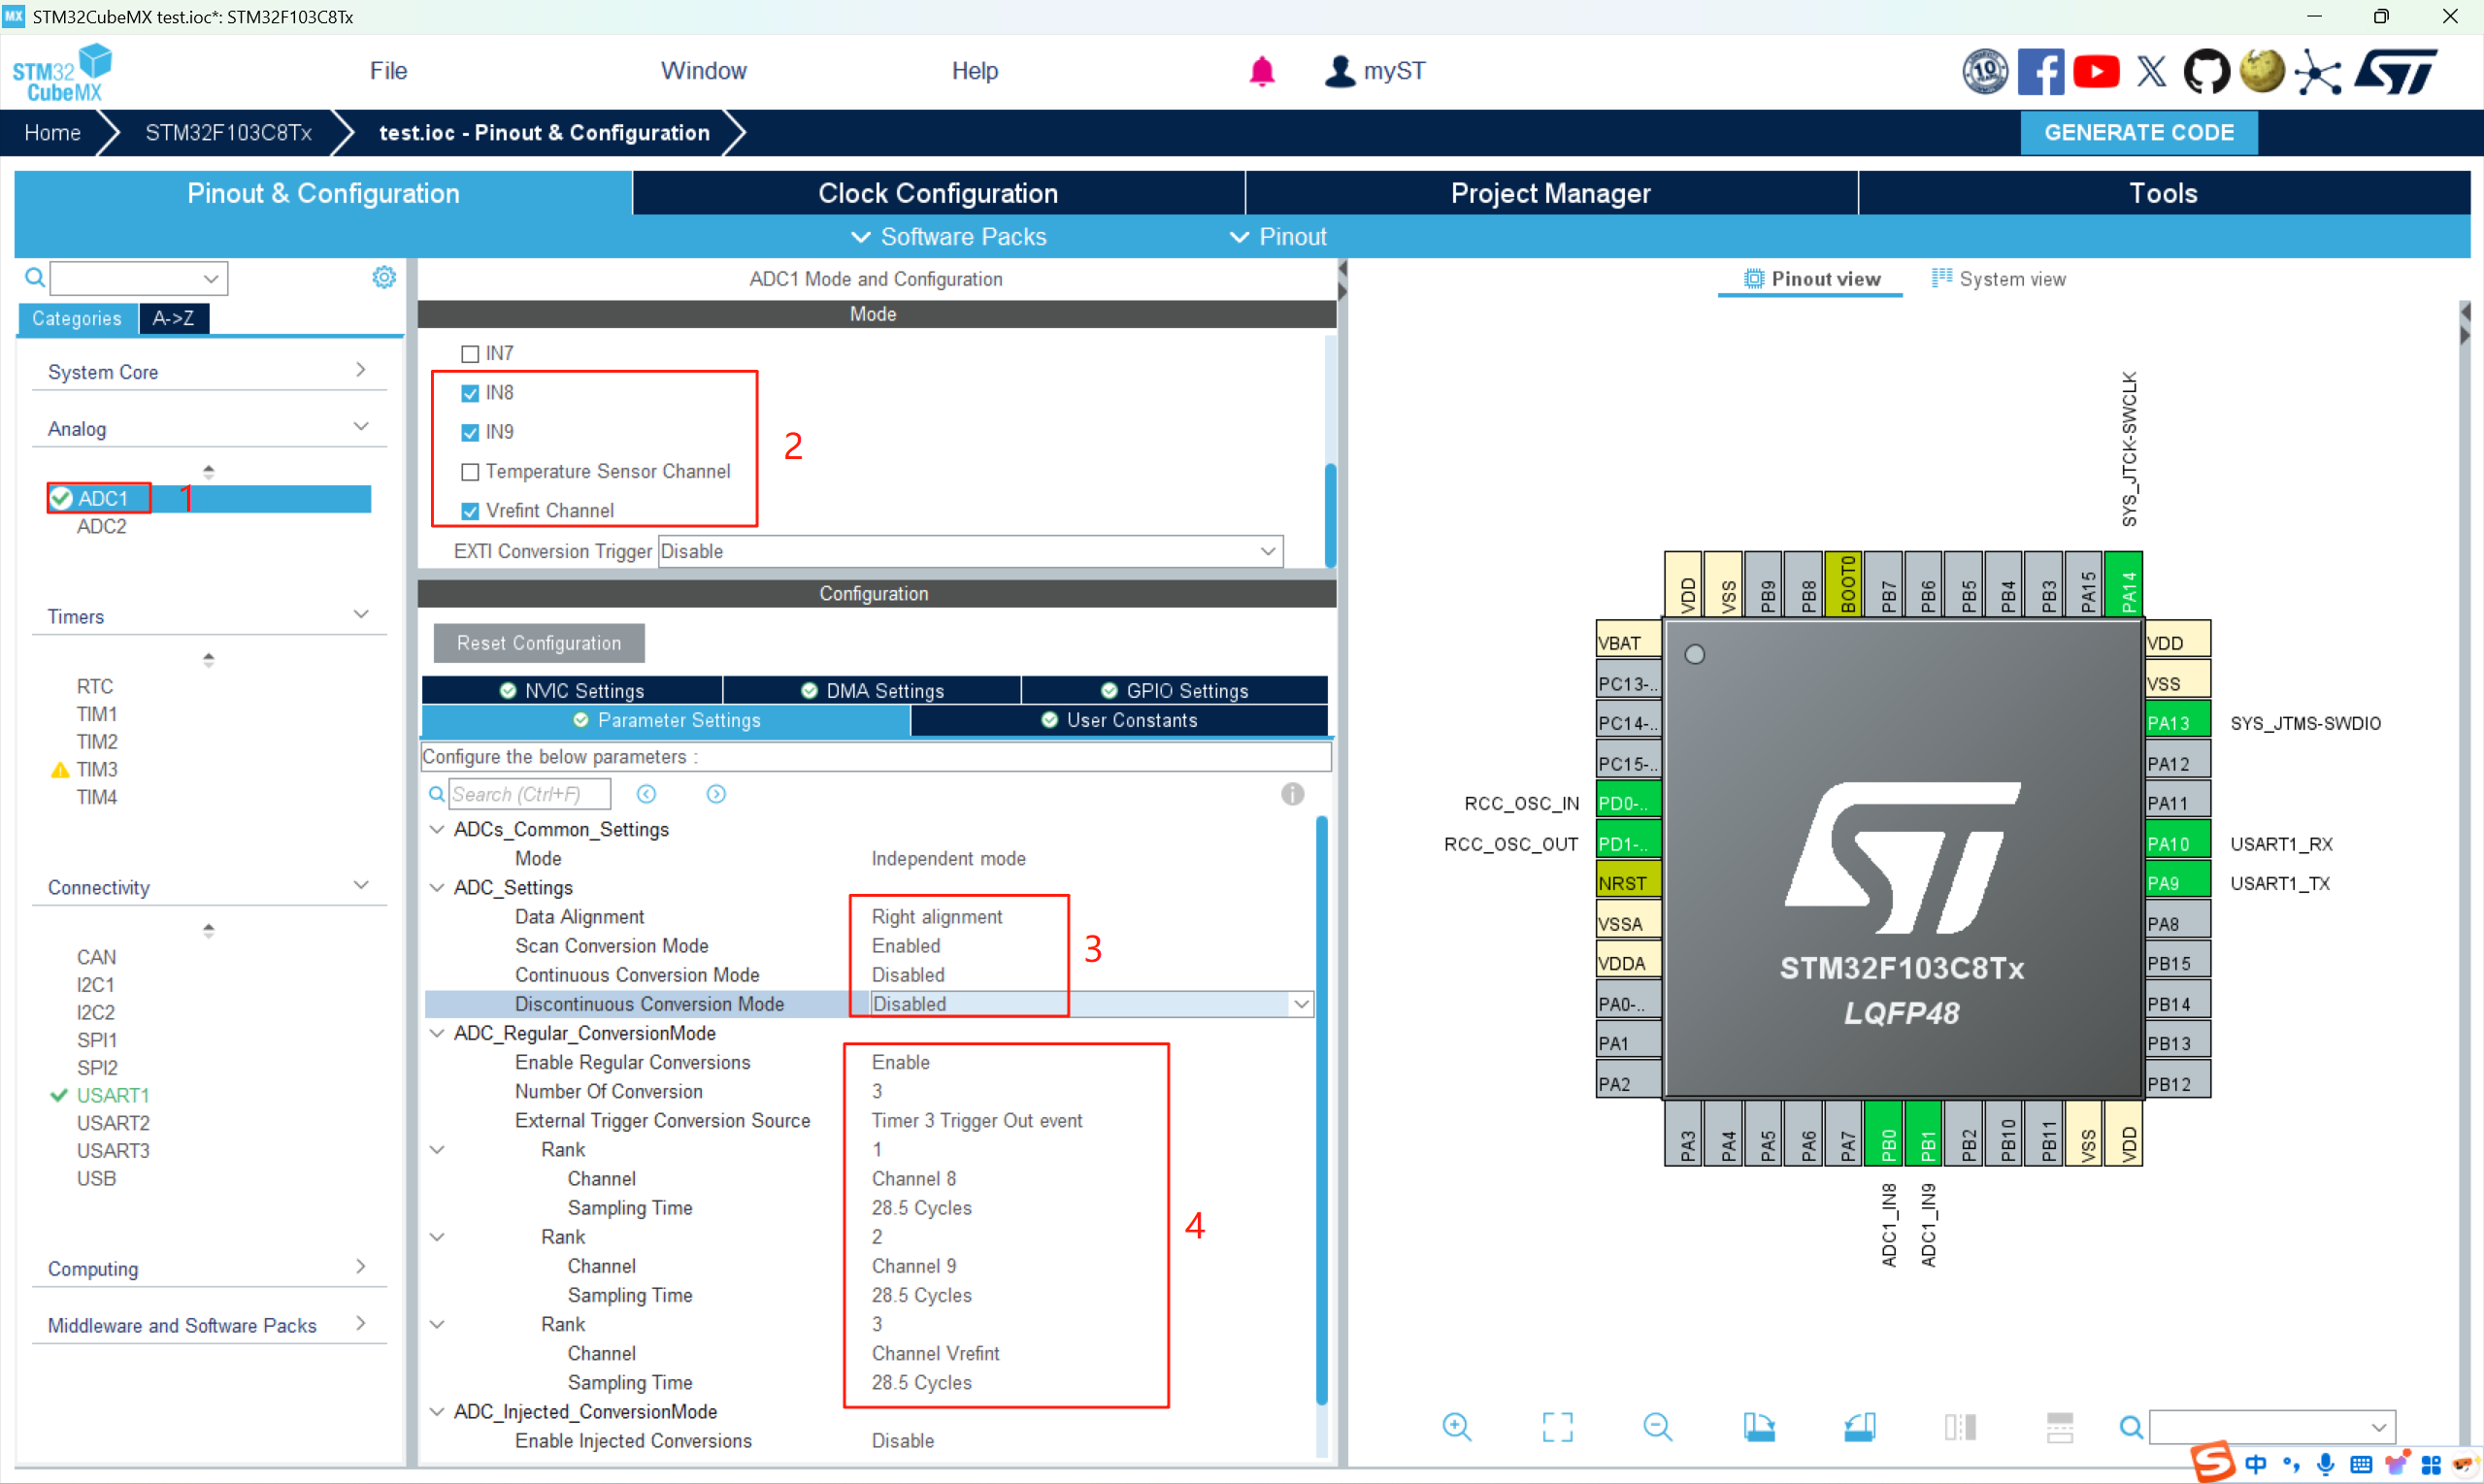Open the GitHub icon in the top bar
Screen dimensions: 2484x1484
(x=2208, y=71)
